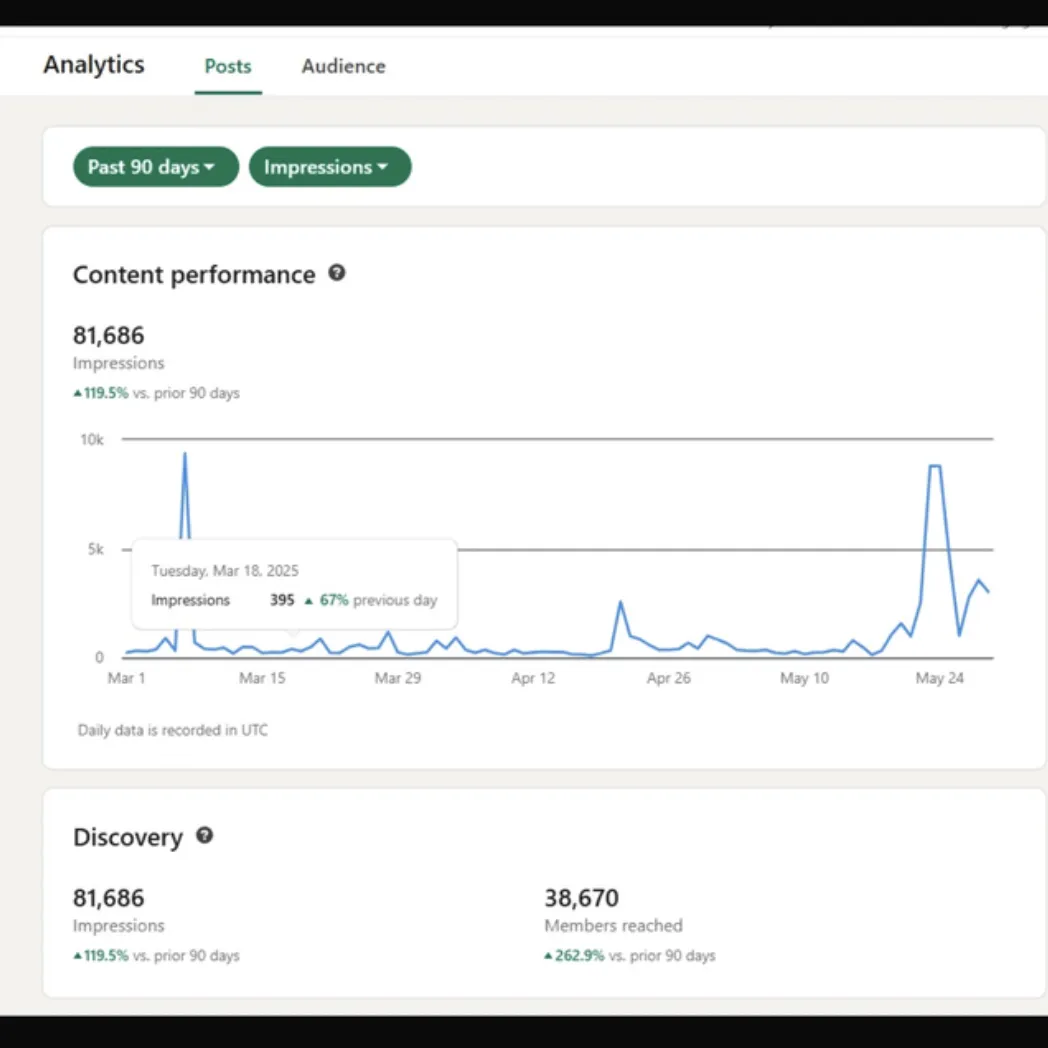Click the Mar 18, 2025 tooltip date

click(x=225, y=571)
